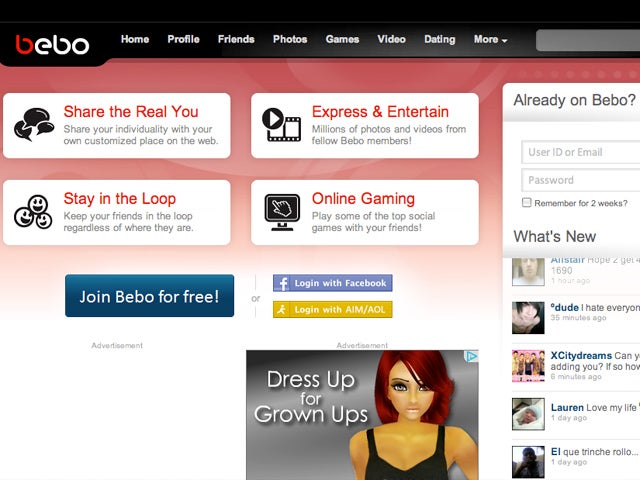Click the search box in the header
The width and height of the screenshot is (640, 480).
coord(588,40)
